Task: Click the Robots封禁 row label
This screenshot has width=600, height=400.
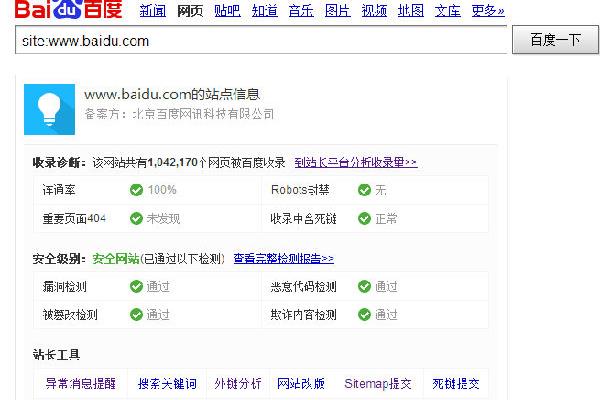Action: tap(300, 190)
